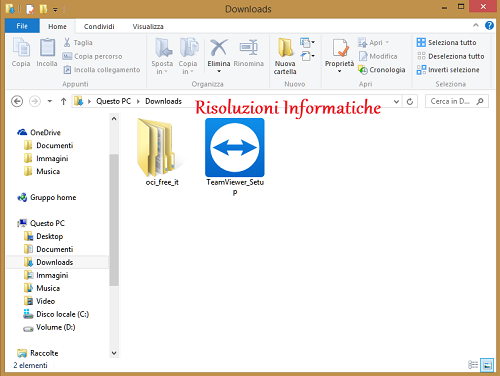Open recent locations dropdown arrow
500x376 pixels.
50,101
